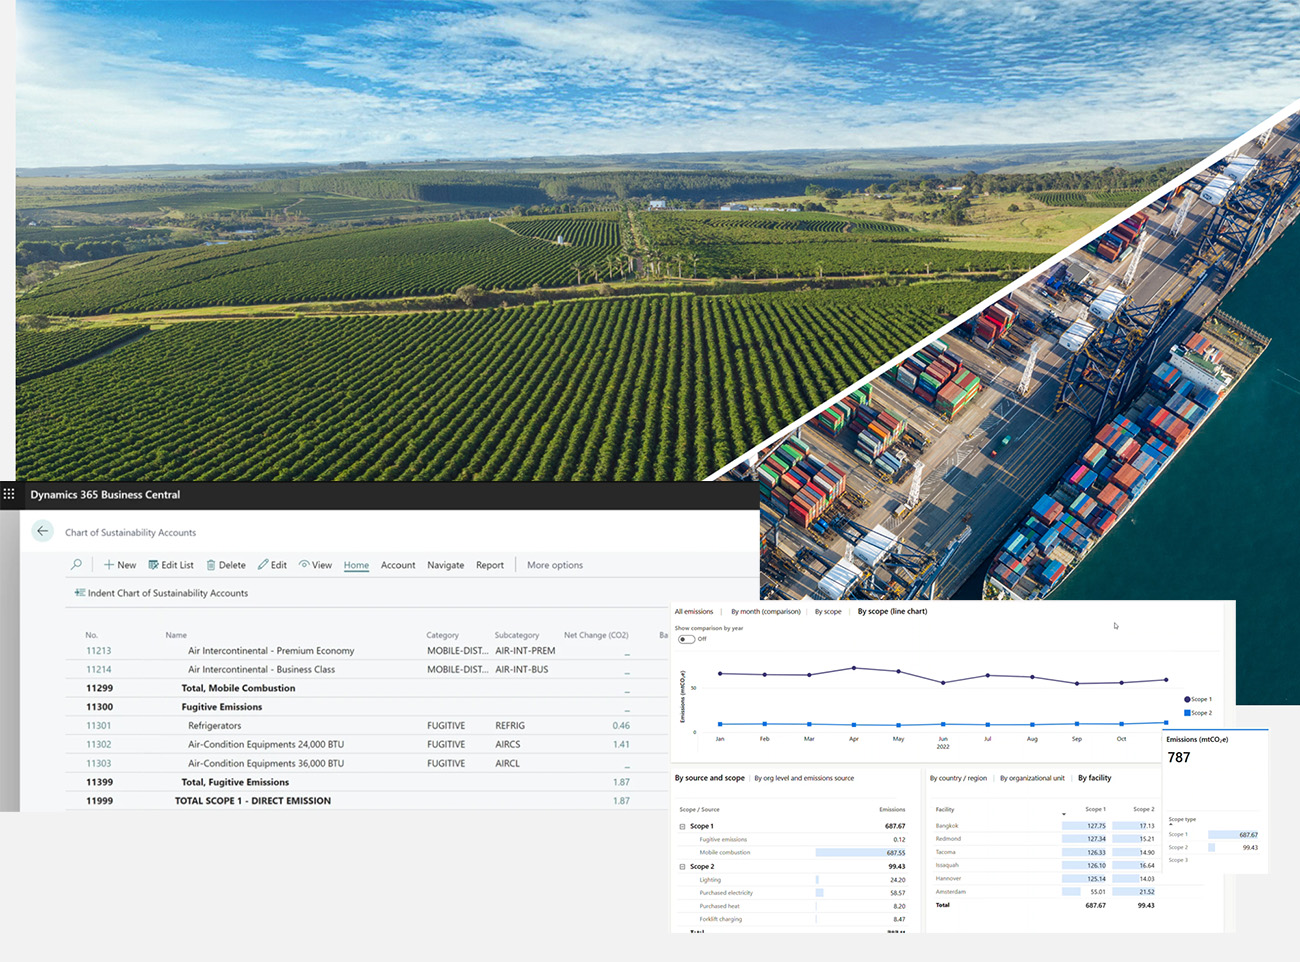
Task: Create a new account with New
Action: [120, 565]
